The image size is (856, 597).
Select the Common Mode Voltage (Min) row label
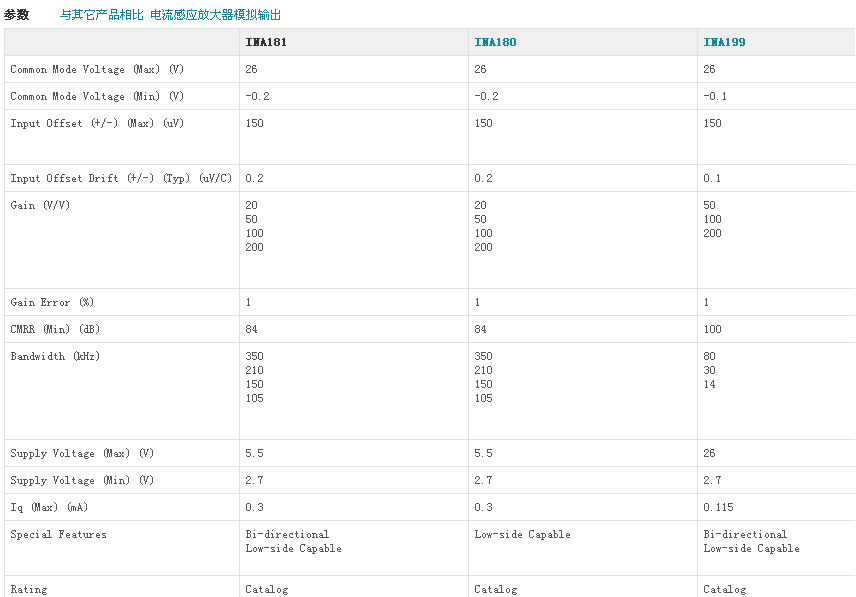(97, 96)
